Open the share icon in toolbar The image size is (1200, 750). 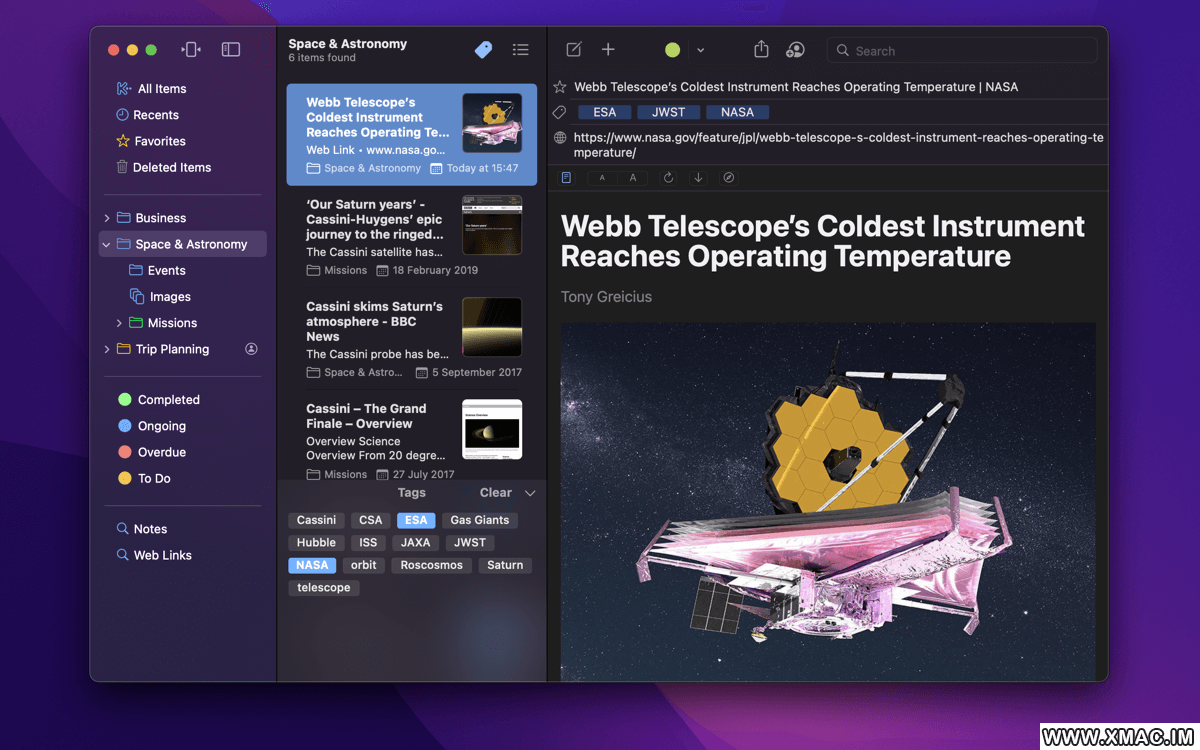click(761, 50)
